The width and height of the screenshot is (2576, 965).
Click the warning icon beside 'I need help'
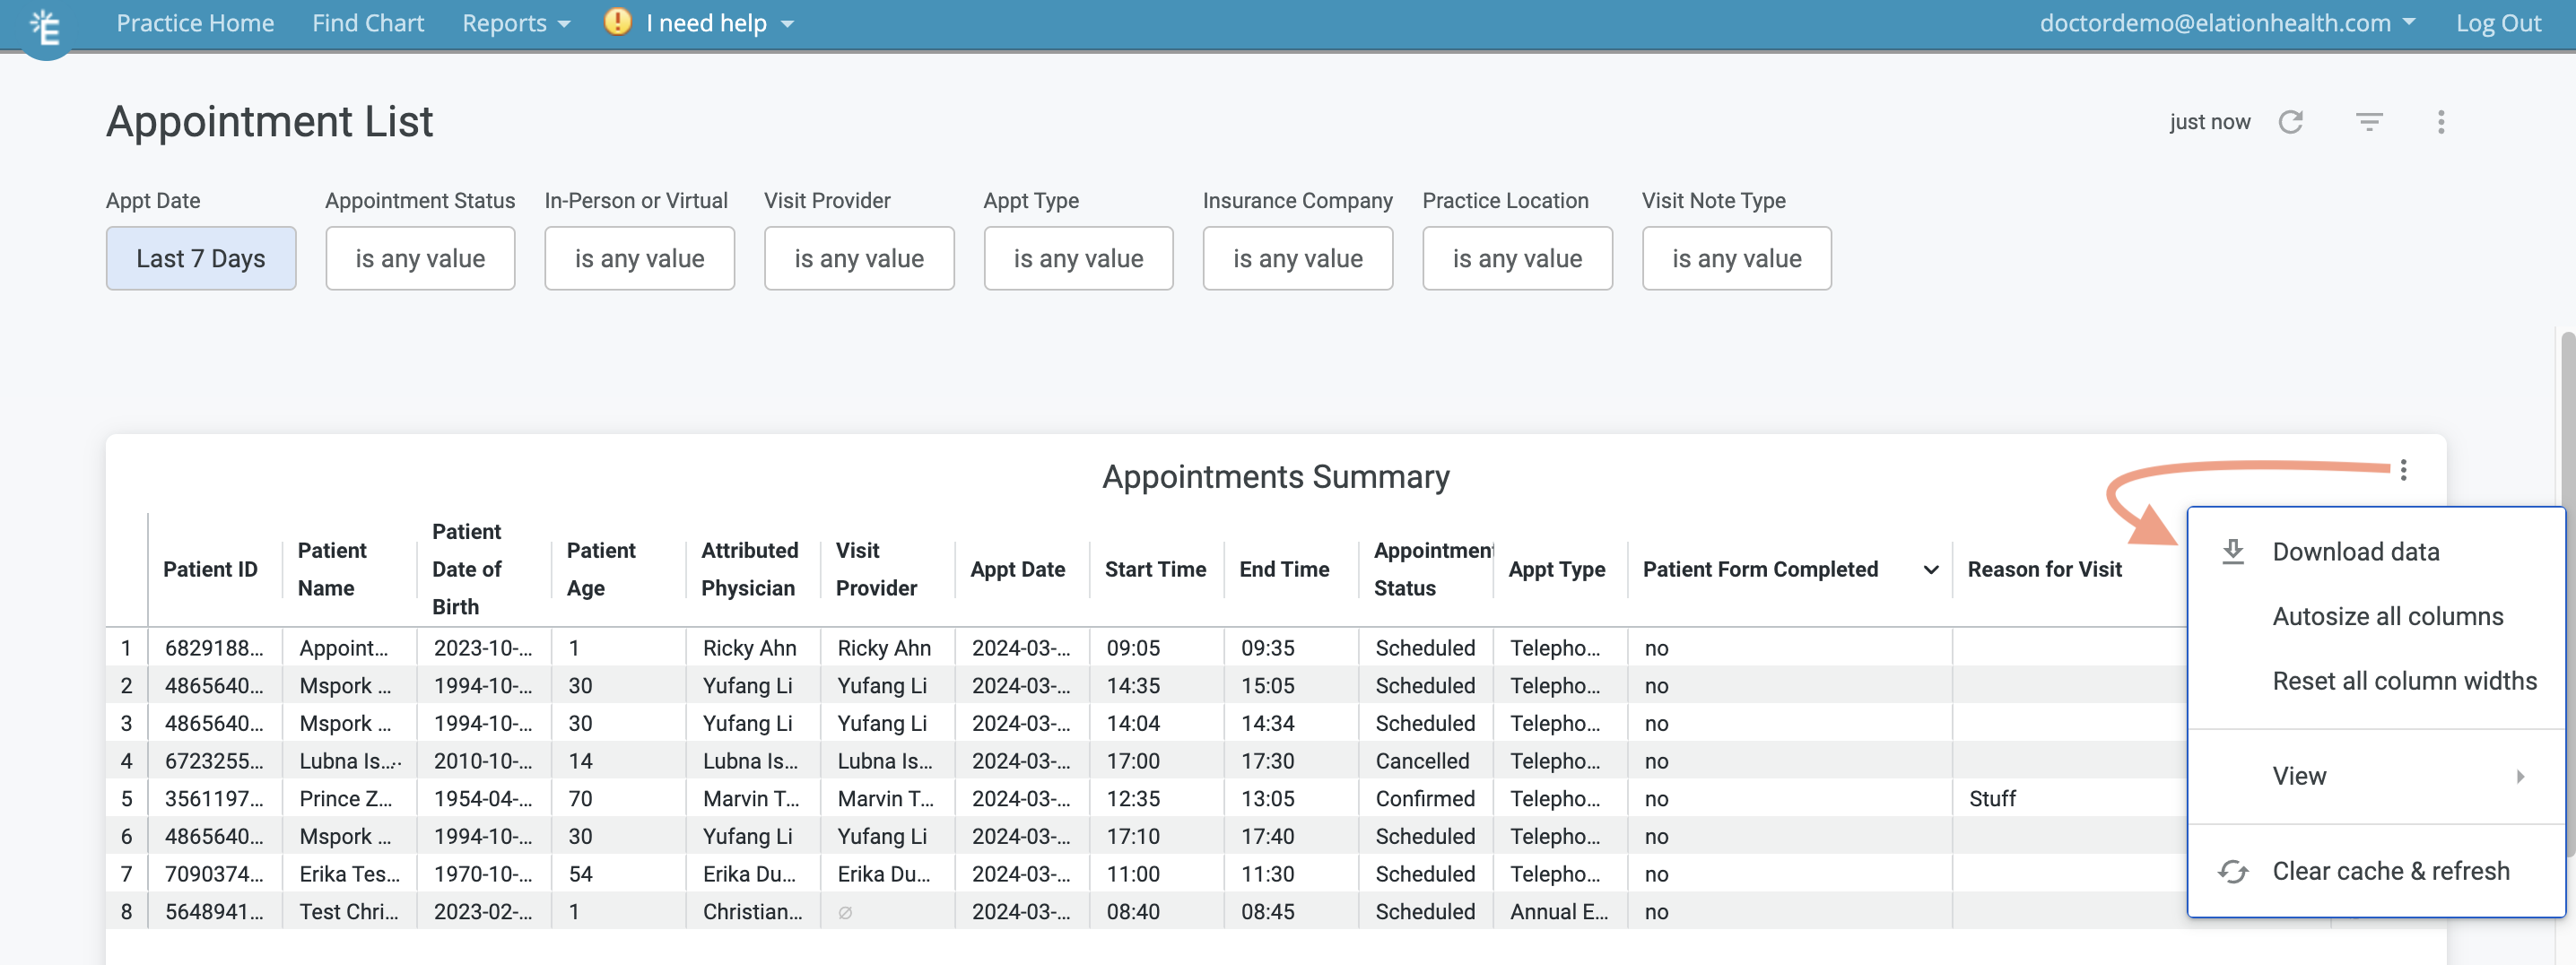616,22
